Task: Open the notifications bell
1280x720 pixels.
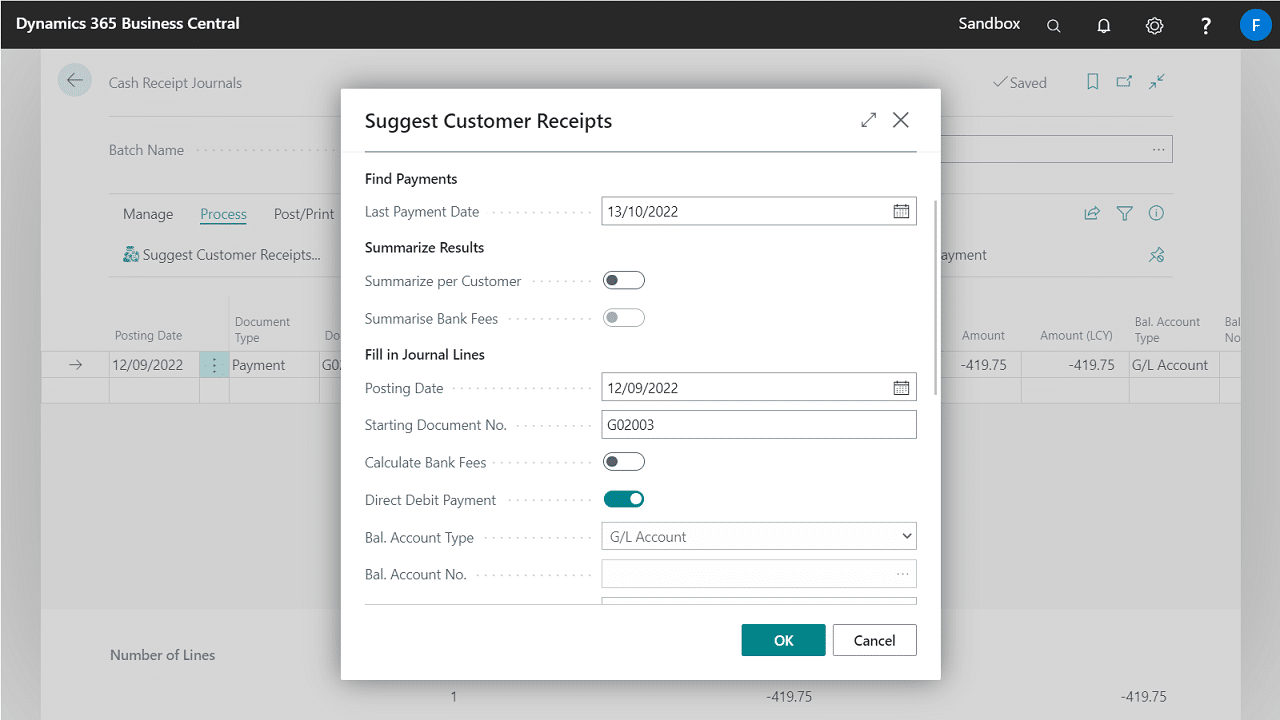Action: pos(1104,26)
